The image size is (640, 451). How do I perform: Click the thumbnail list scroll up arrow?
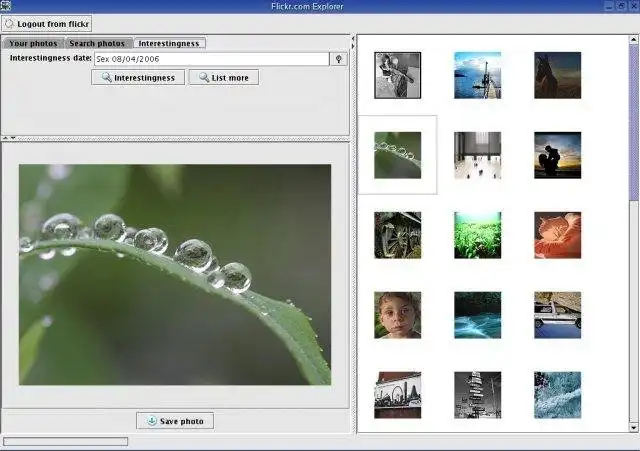tap(633, 40)
